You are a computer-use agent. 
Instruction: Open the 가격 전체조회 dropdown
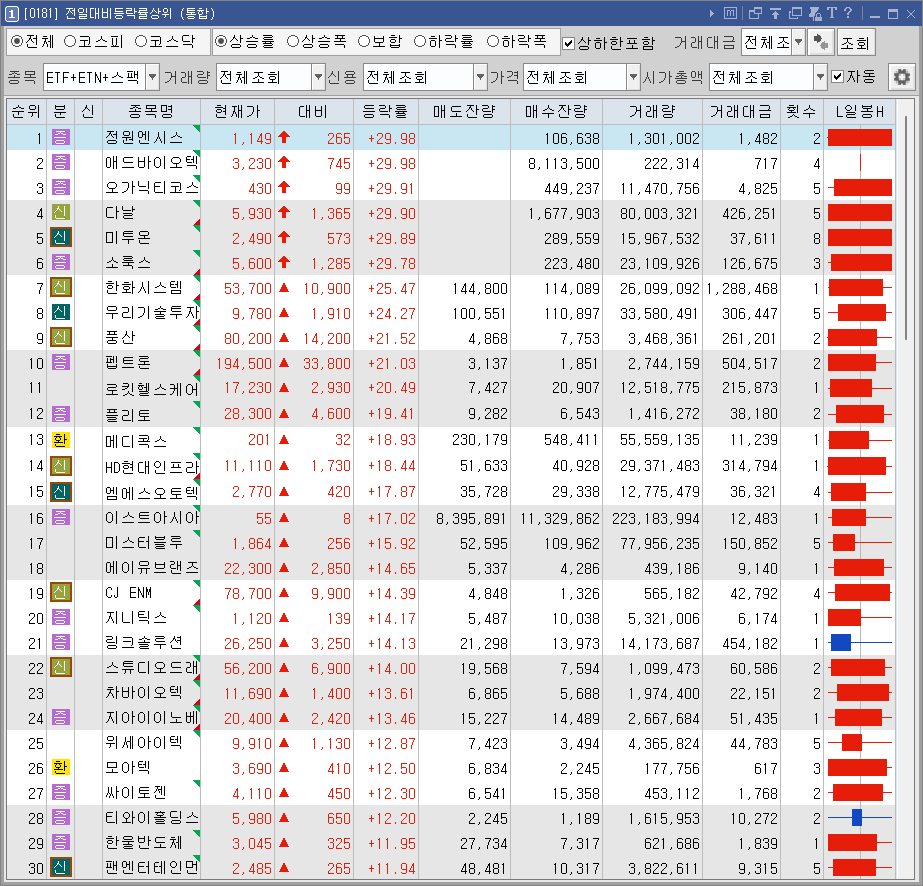pyautogui.click(x=633, y=77)
